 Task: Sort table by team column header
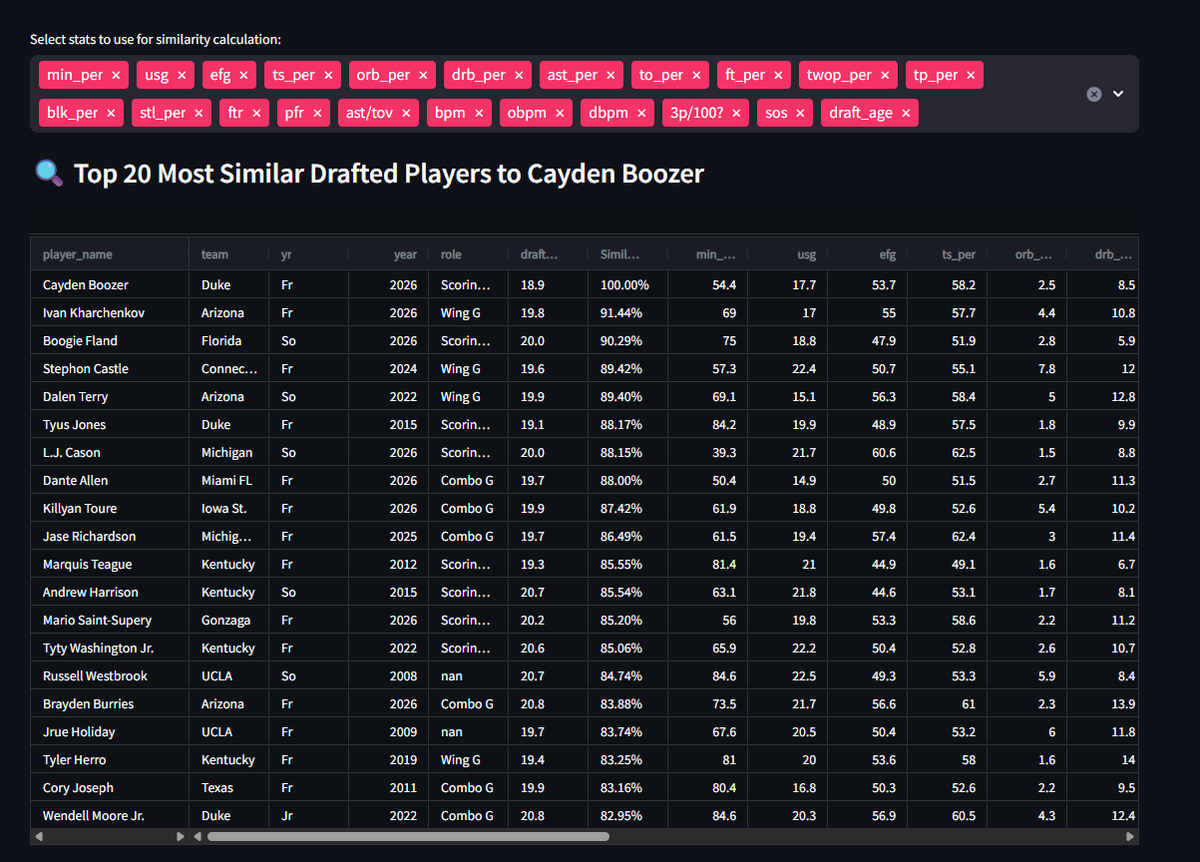228,255
